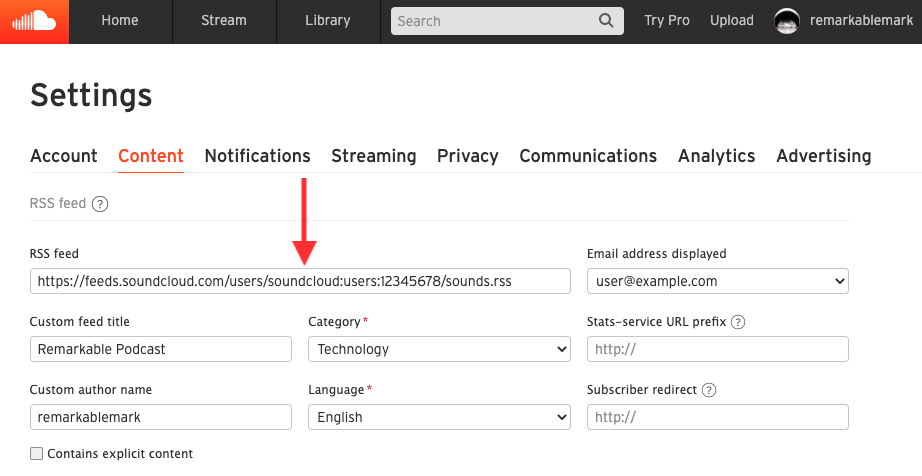Toggle Contains explicit content checkbox
Viewport: 922px width, 476px height.
click(x=36, y=454)
